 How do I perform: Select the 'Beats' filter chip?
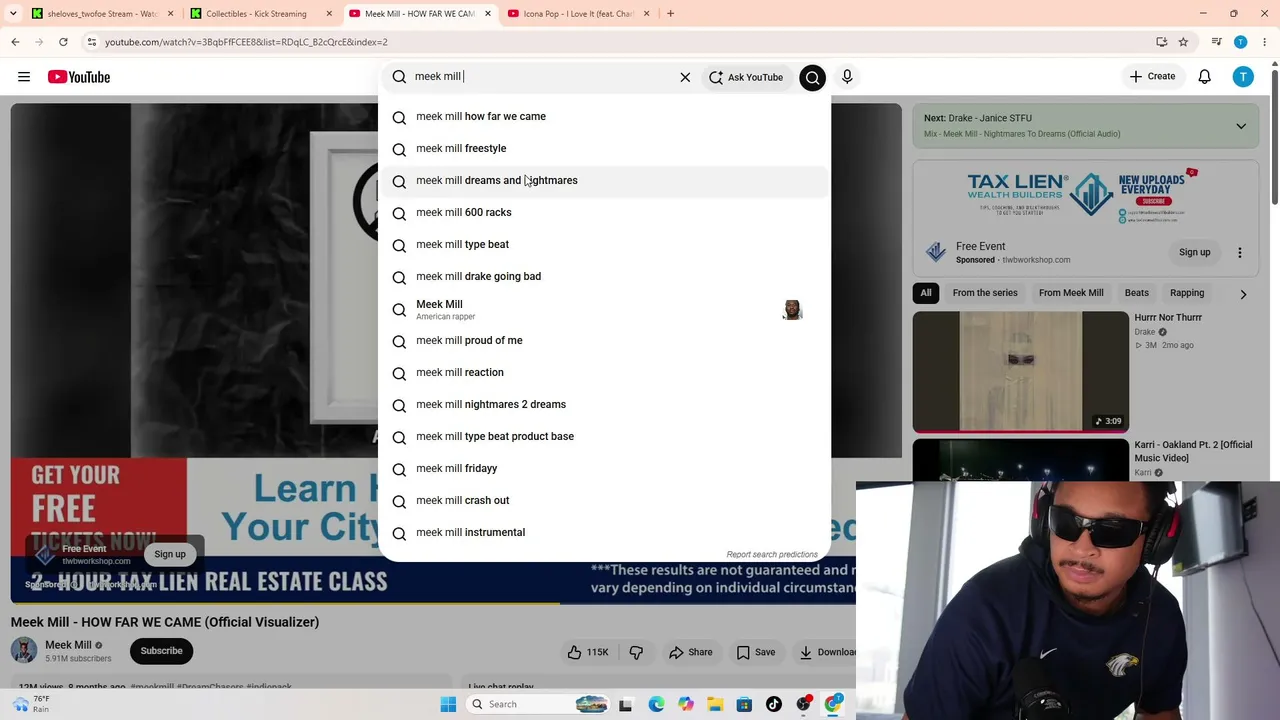pyautogui.click(x=1137, y=293)
